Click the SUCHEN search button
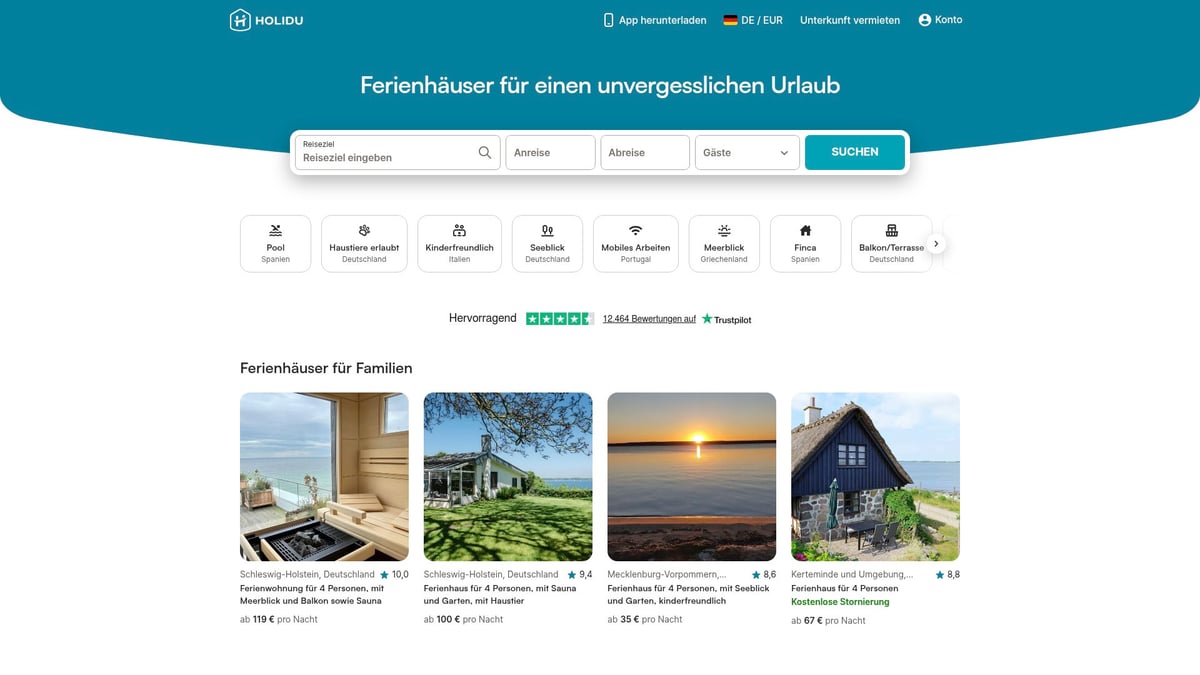Image resolution: width=1200 pixels, height=675 pixels. 855,152
